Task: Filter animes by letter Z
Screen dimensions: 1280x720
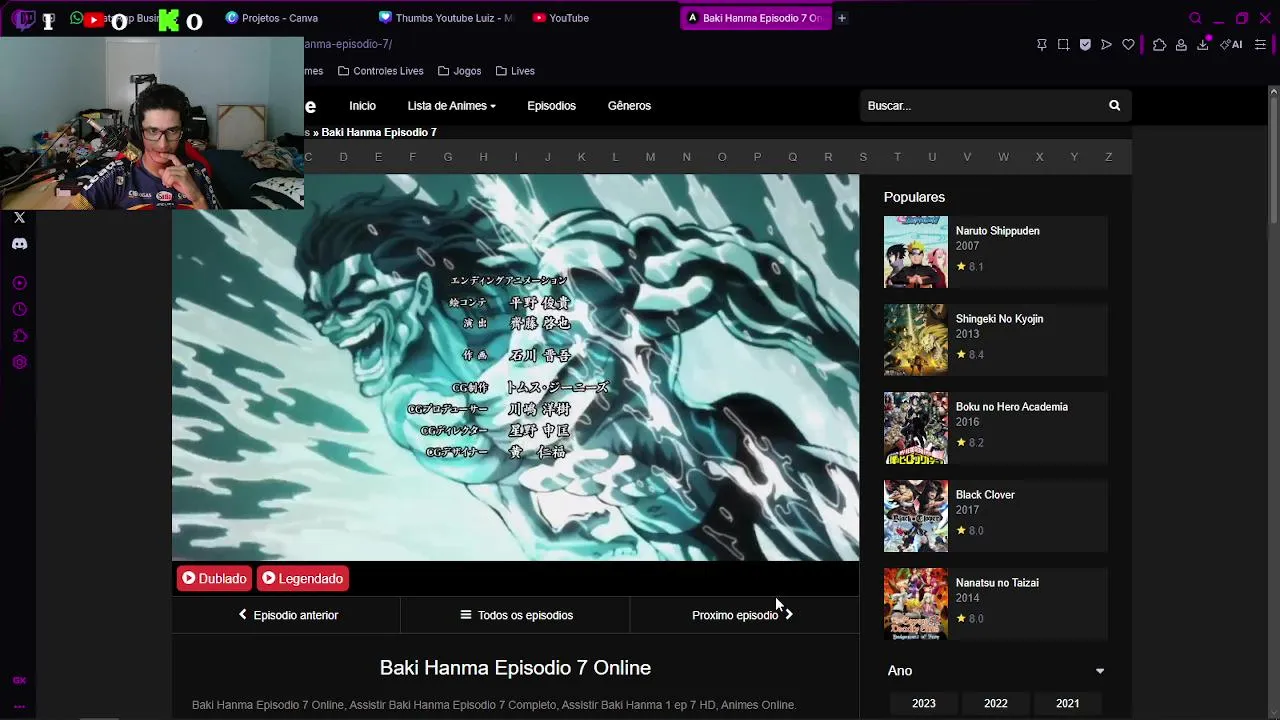Action: [1108, 157]
